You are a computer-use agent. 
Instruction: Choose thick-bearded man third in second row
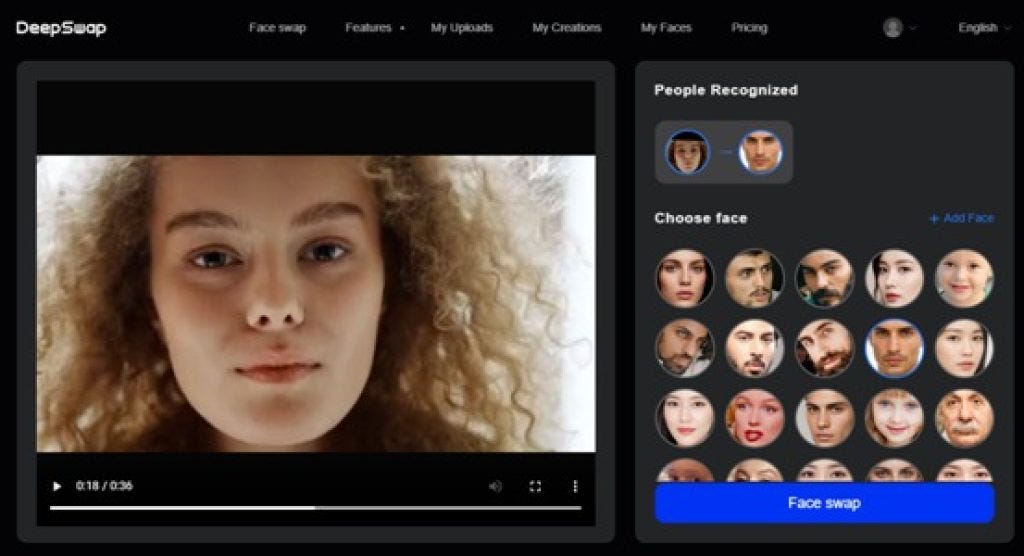[x=824, y=348]
